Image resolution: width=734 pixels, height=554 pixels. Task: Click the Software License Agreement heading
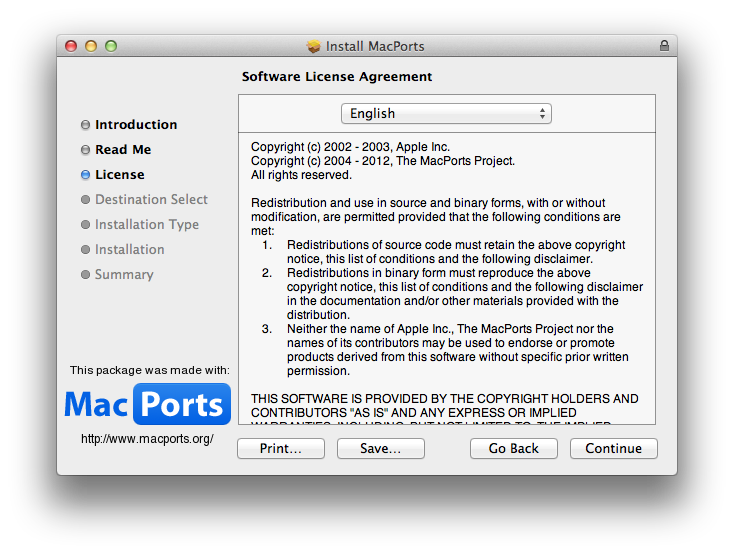pos(337,76)
